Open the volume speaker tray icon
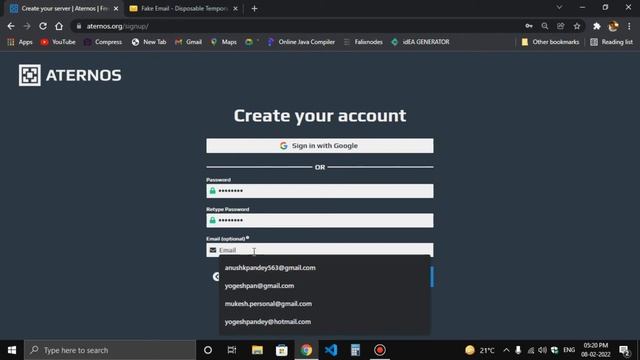The height and width of the screenshot is (360, 640). (542, 350)
